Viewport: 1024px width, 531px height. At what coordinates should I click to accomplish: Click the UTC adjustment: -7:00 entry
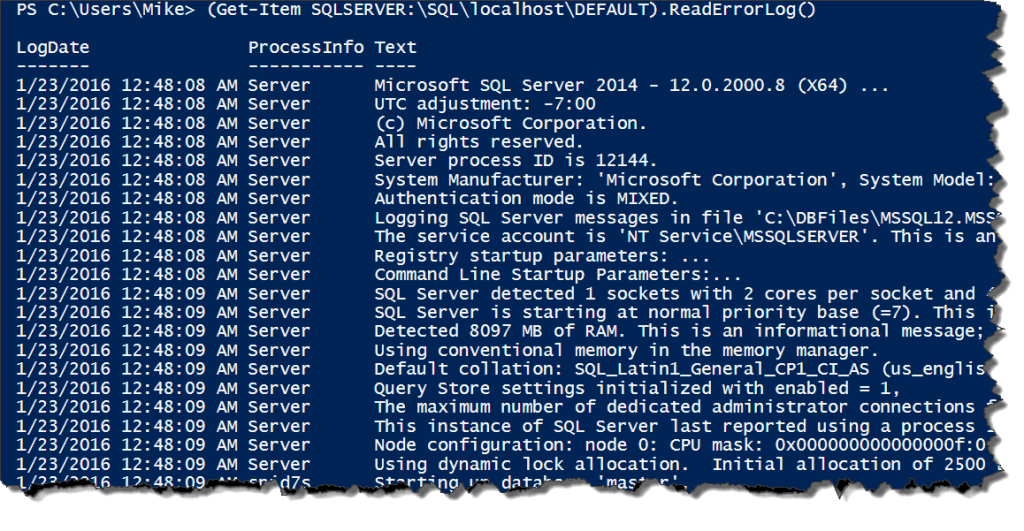pyautogui.click(x=485, y=105)
